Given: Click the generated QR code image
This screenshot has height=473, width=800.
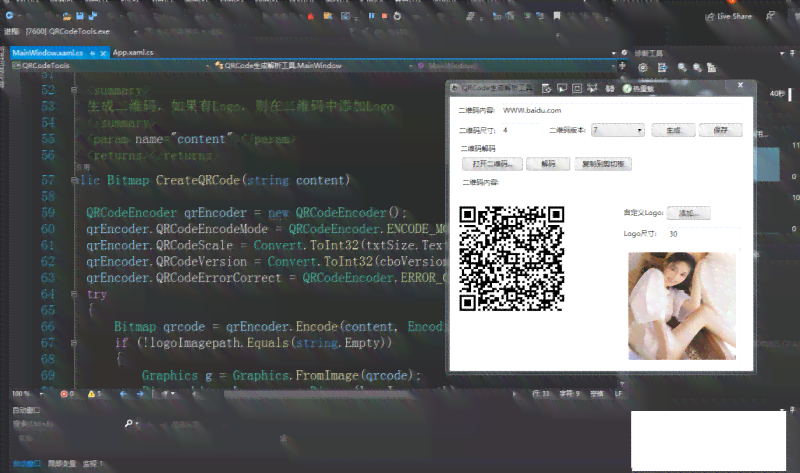Looking at the screenshot, I should tap(512, 258).
